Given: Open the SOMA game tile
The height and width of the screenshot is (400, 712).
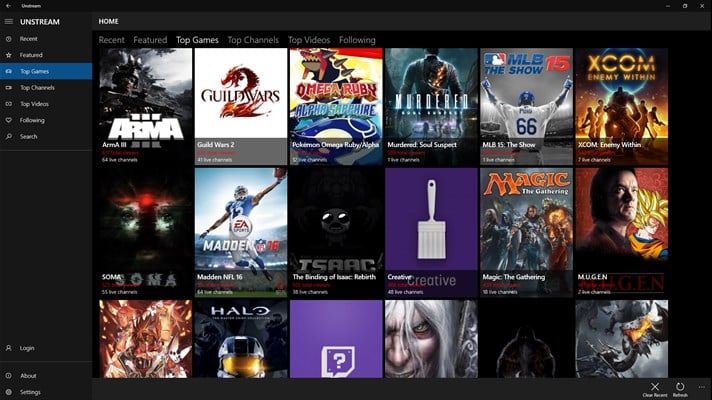Looking at the screenshot, I should pyautogui.click(x=145, y=232).
